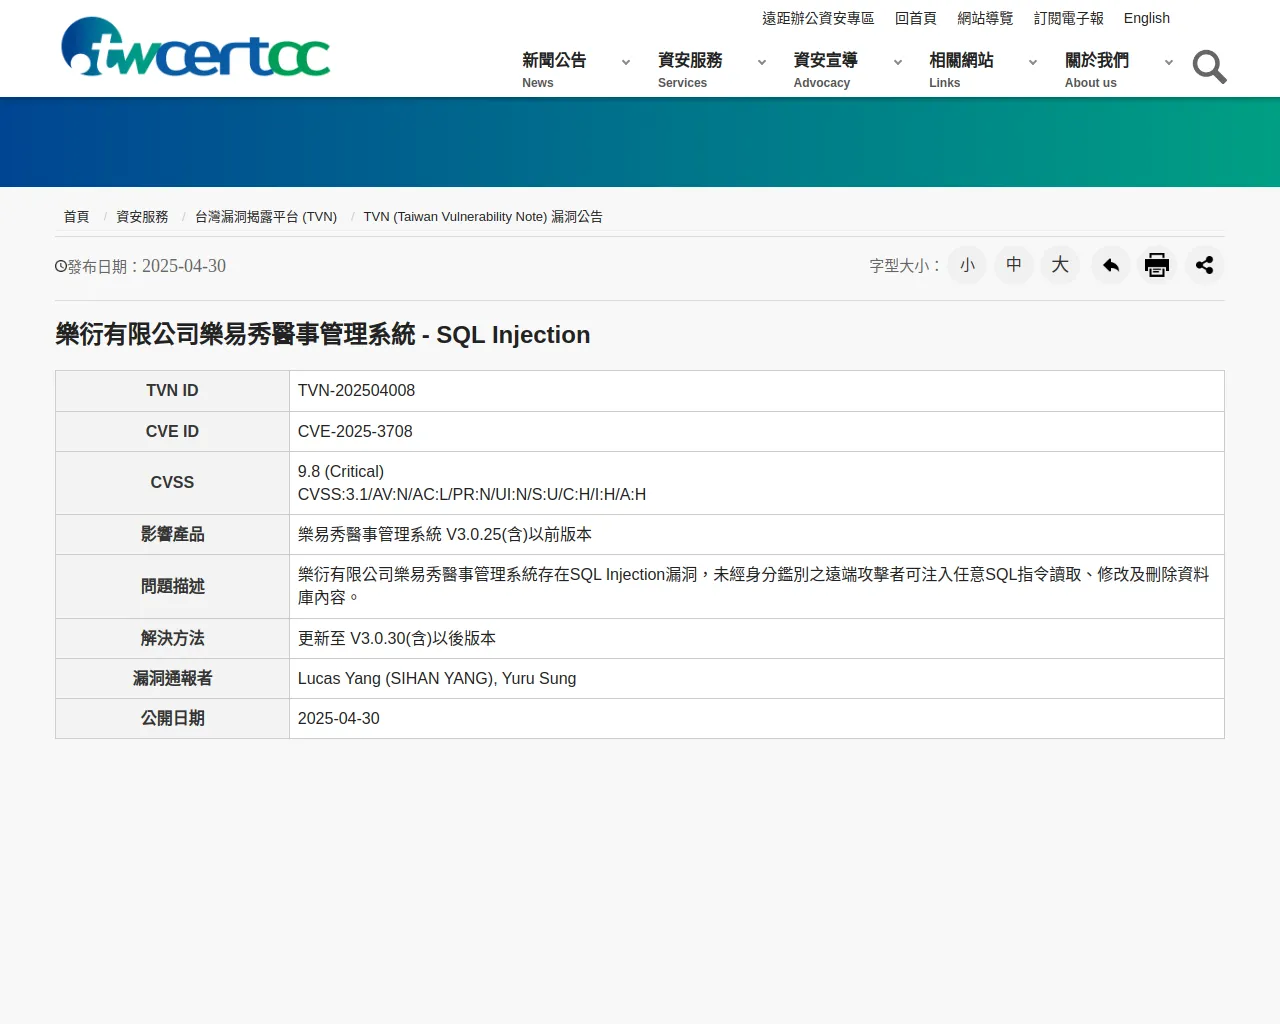Viewport: 1280px width, 1024px height.
Task: Click the CVSS header cell
Action: [x=172, y=483]
